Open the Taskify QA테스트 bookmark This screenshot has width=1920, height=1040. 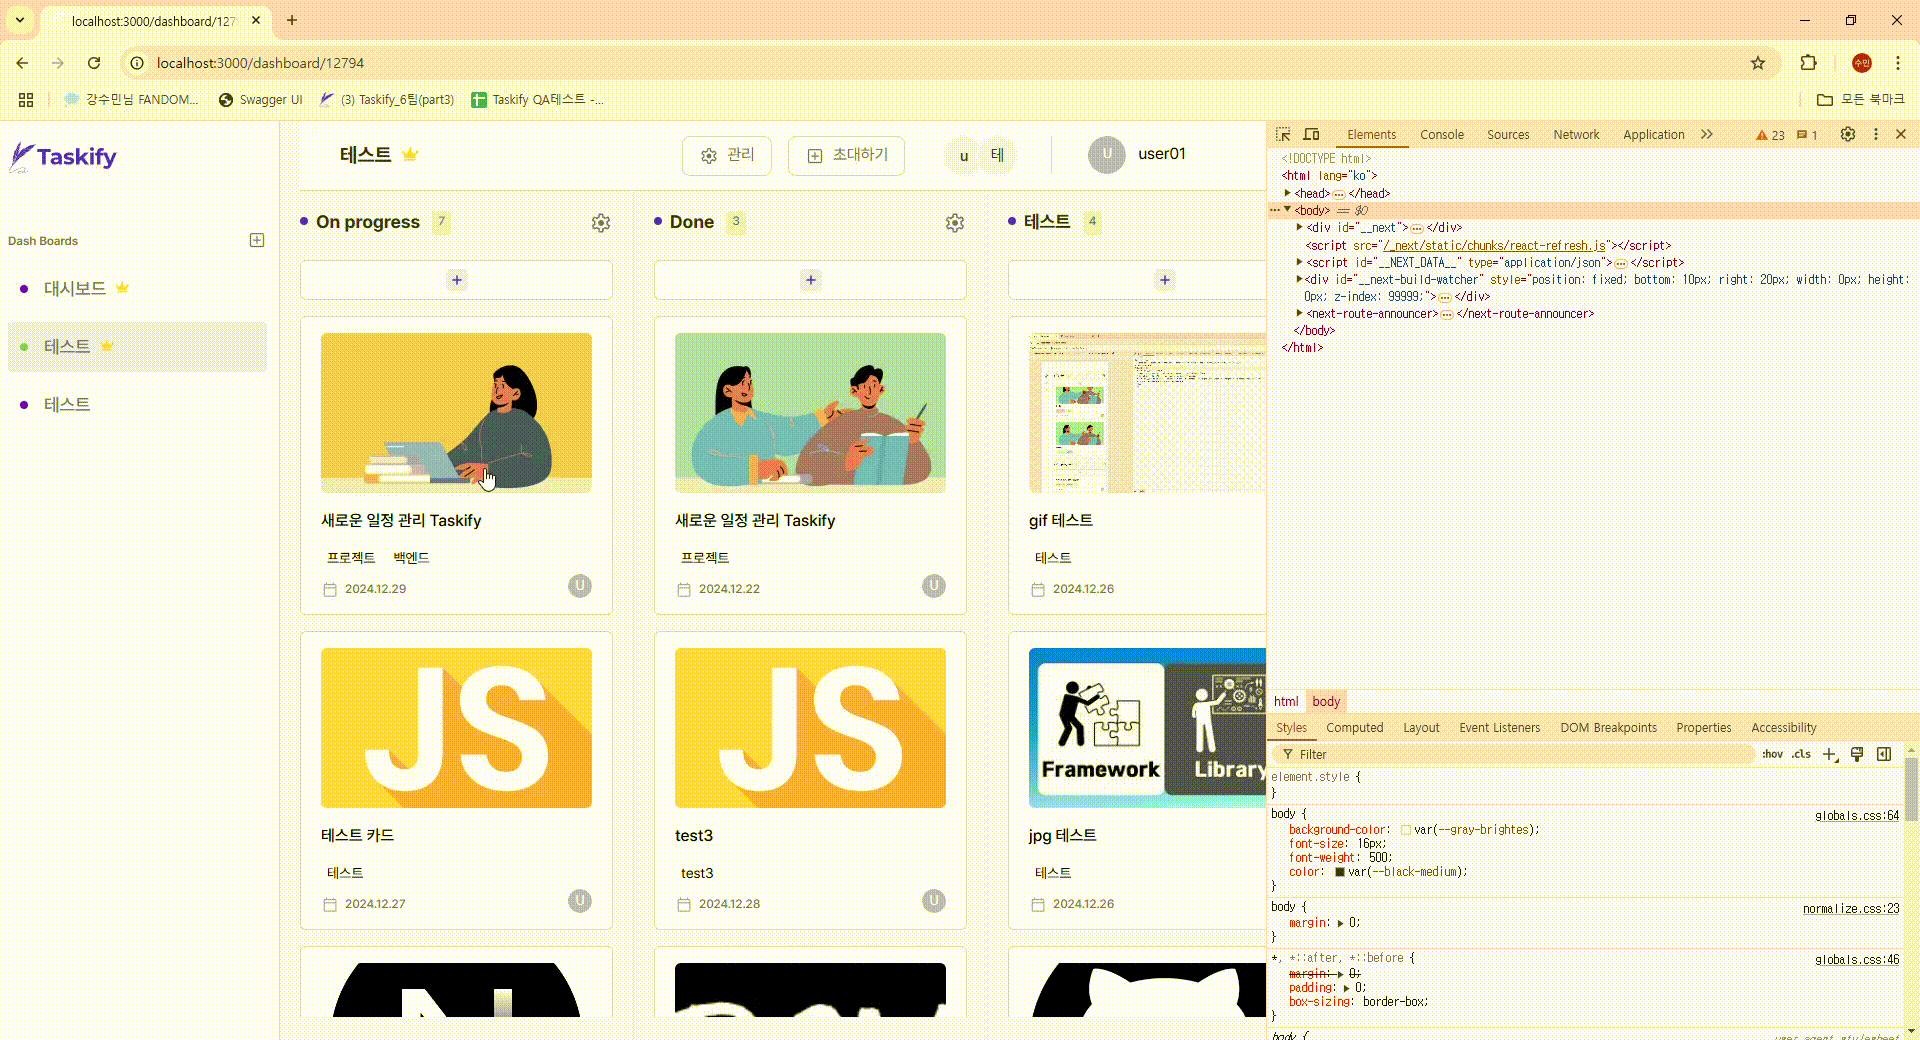coord(537,99)
